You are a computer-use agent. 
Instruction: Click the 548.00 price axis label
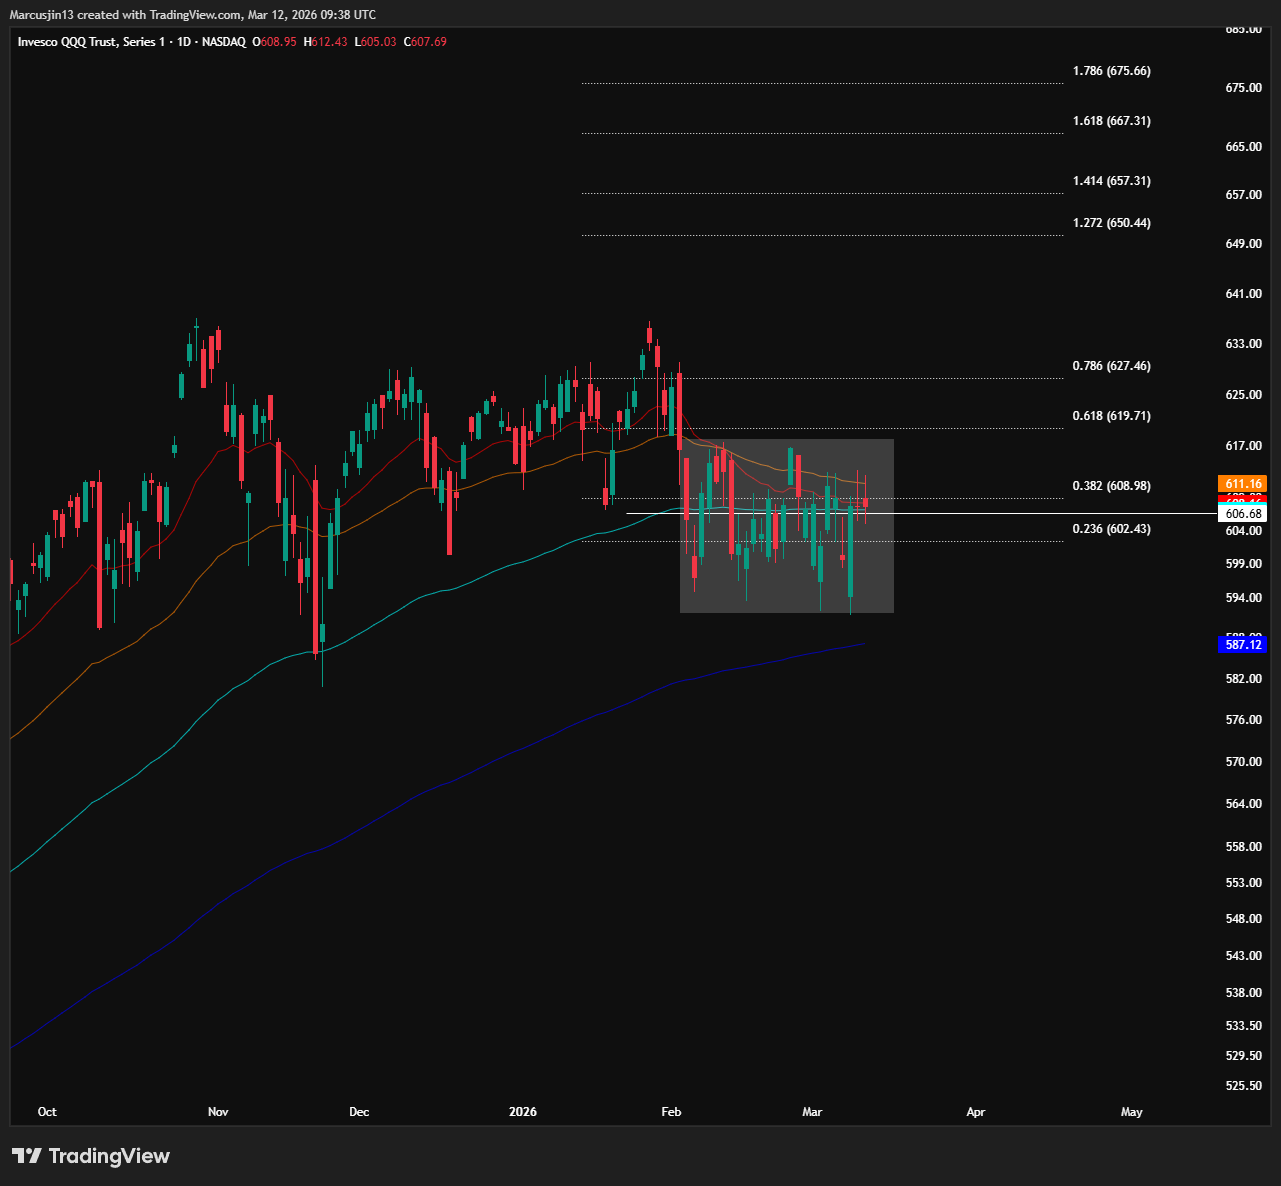click(x=1244, y=919)
